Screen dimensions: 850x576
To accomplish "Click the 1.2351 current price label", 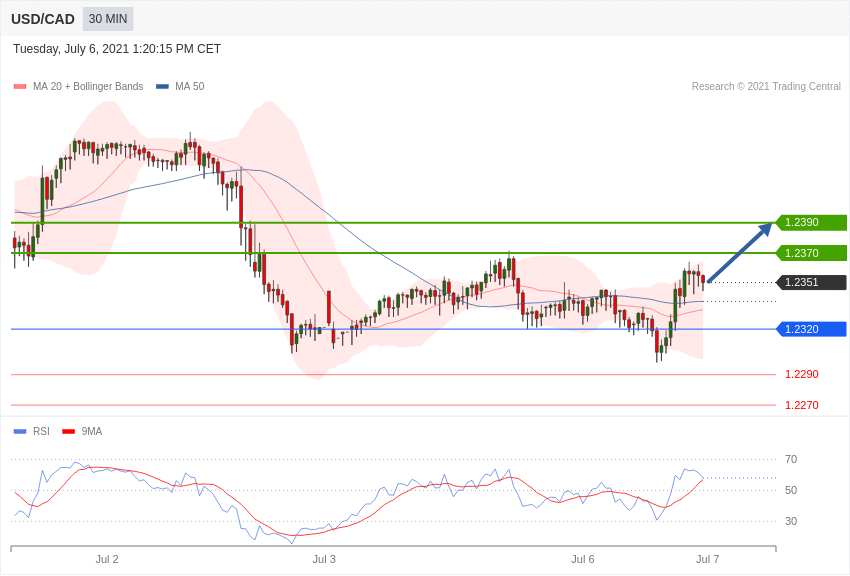I will point(812,282).
